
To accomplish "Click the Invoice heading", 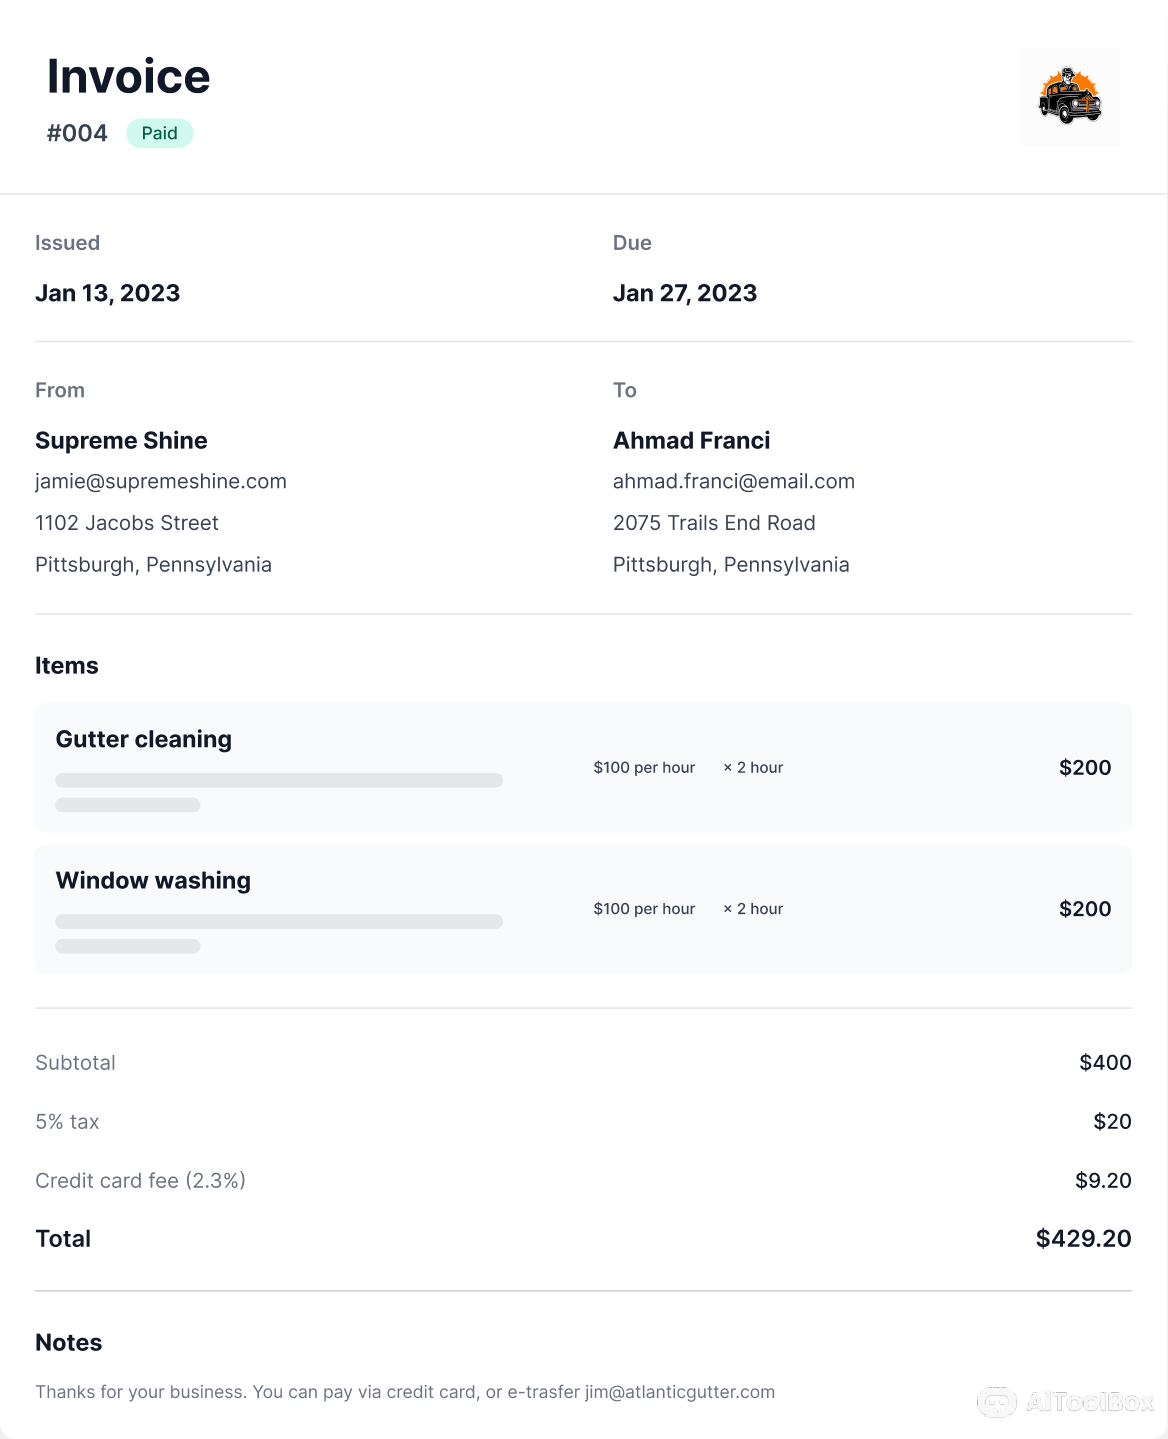I will click(129, 77).
